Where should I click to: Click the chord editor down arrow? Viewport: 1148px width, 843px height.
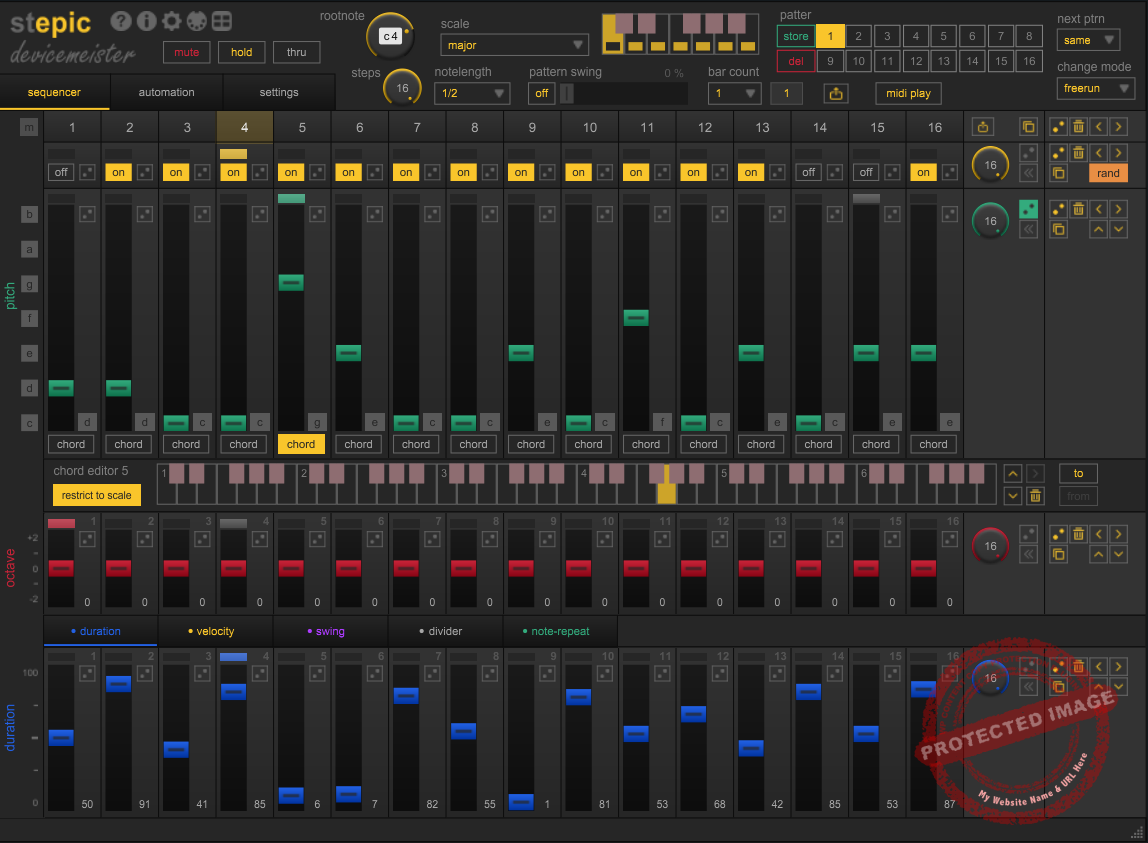tap(1013, 496)
